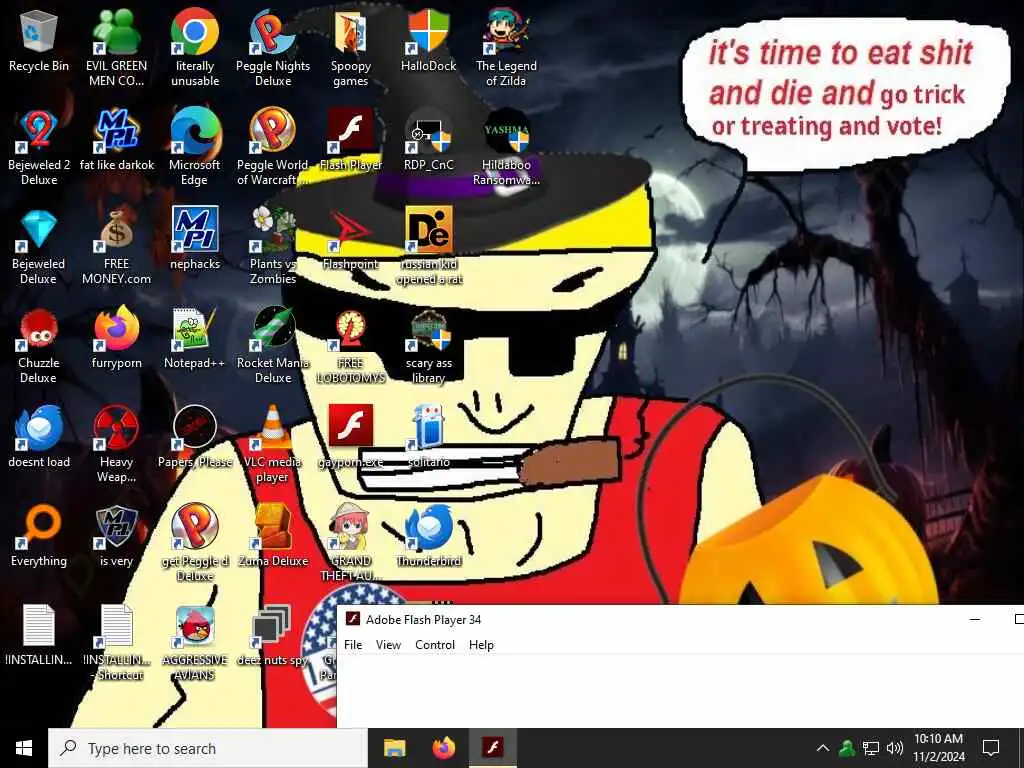Launch Heavy Weap... shortcut
This screenshot has height=768, width=1024.
116,444
